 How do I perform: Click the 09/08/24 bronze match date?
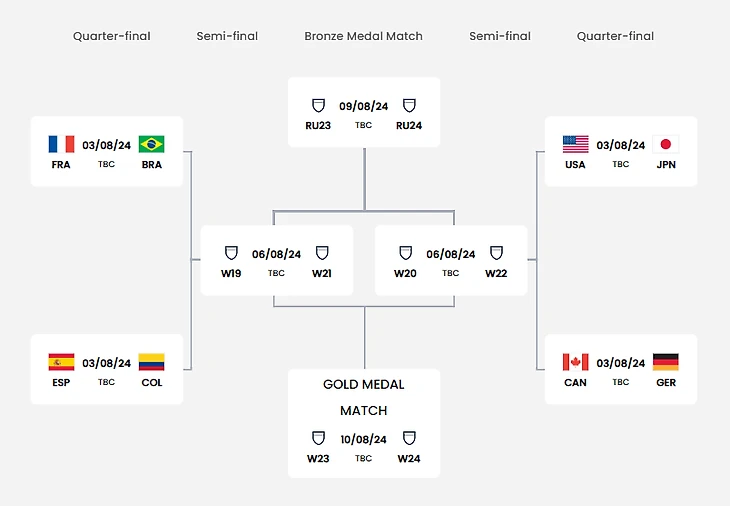[x=364, y=106]
